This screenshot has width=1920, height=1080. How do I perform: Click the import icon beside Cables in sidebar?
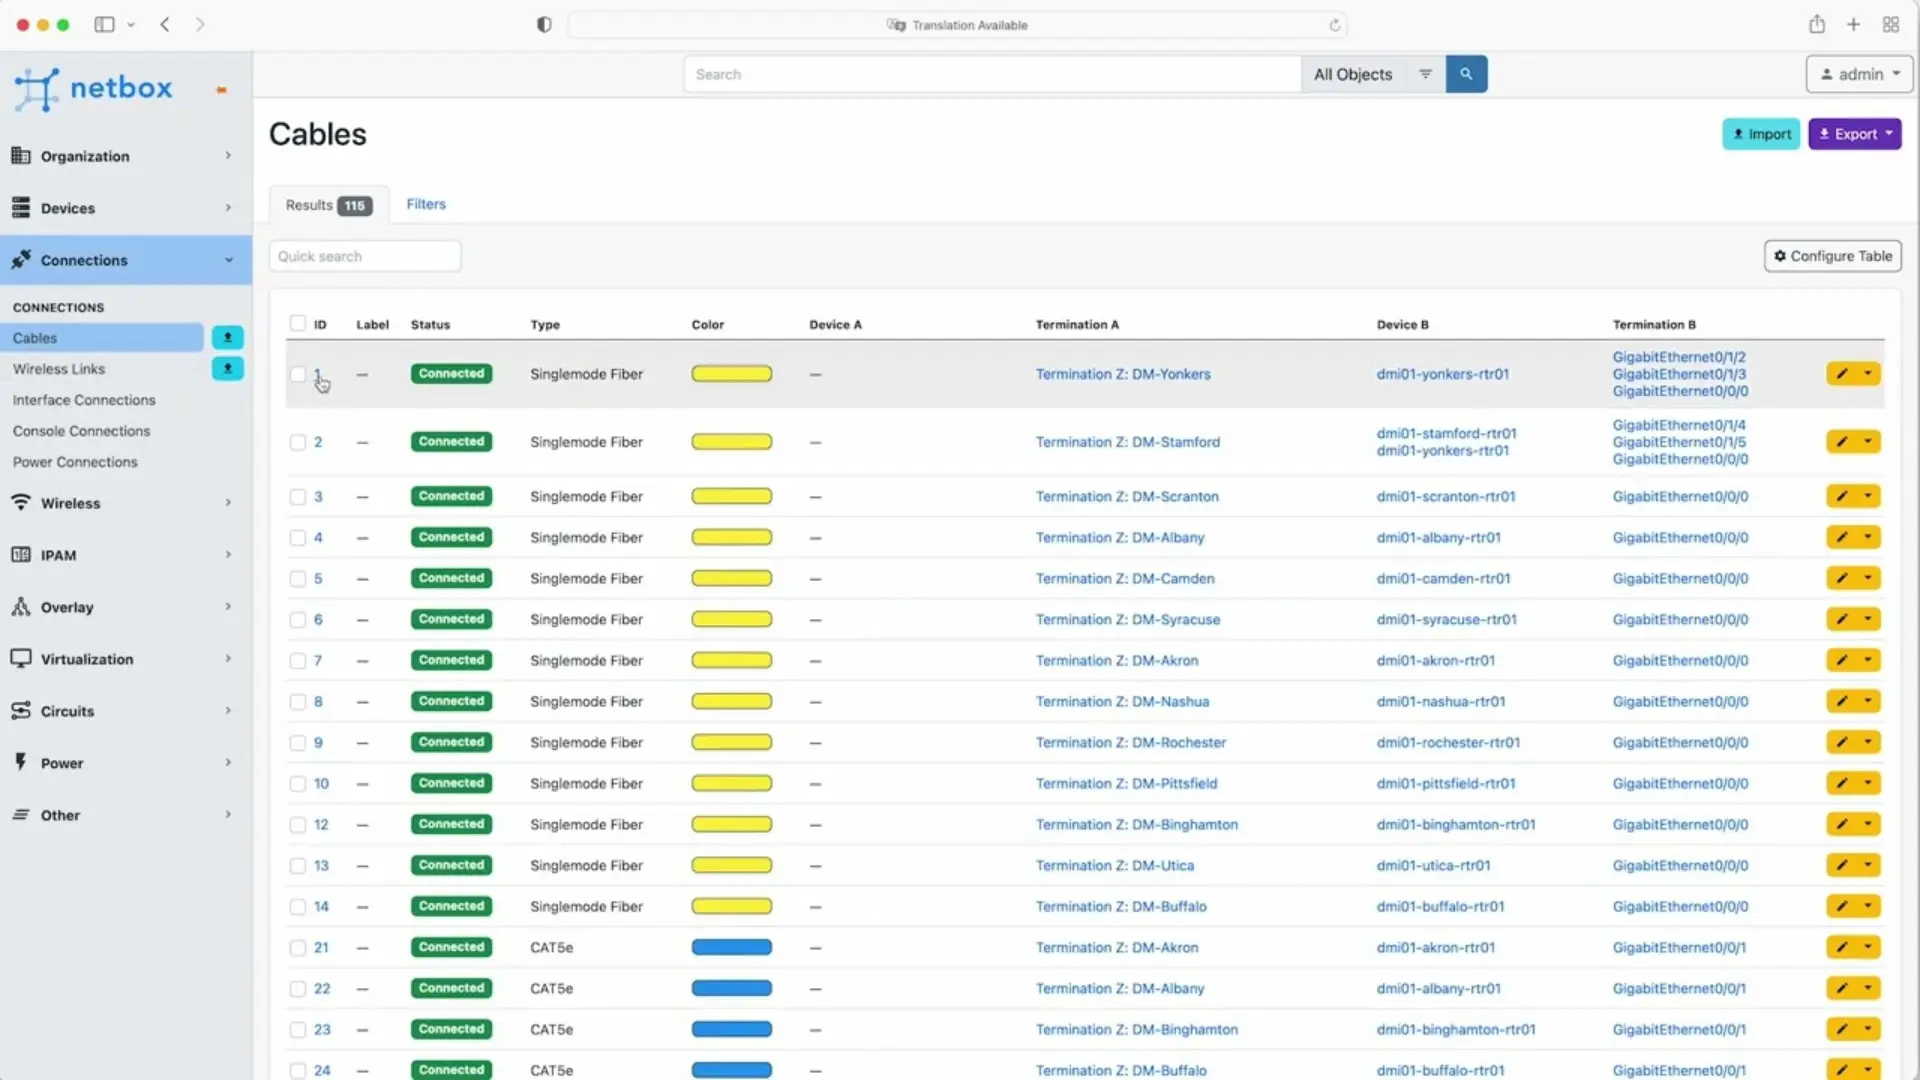coord(228,338)
